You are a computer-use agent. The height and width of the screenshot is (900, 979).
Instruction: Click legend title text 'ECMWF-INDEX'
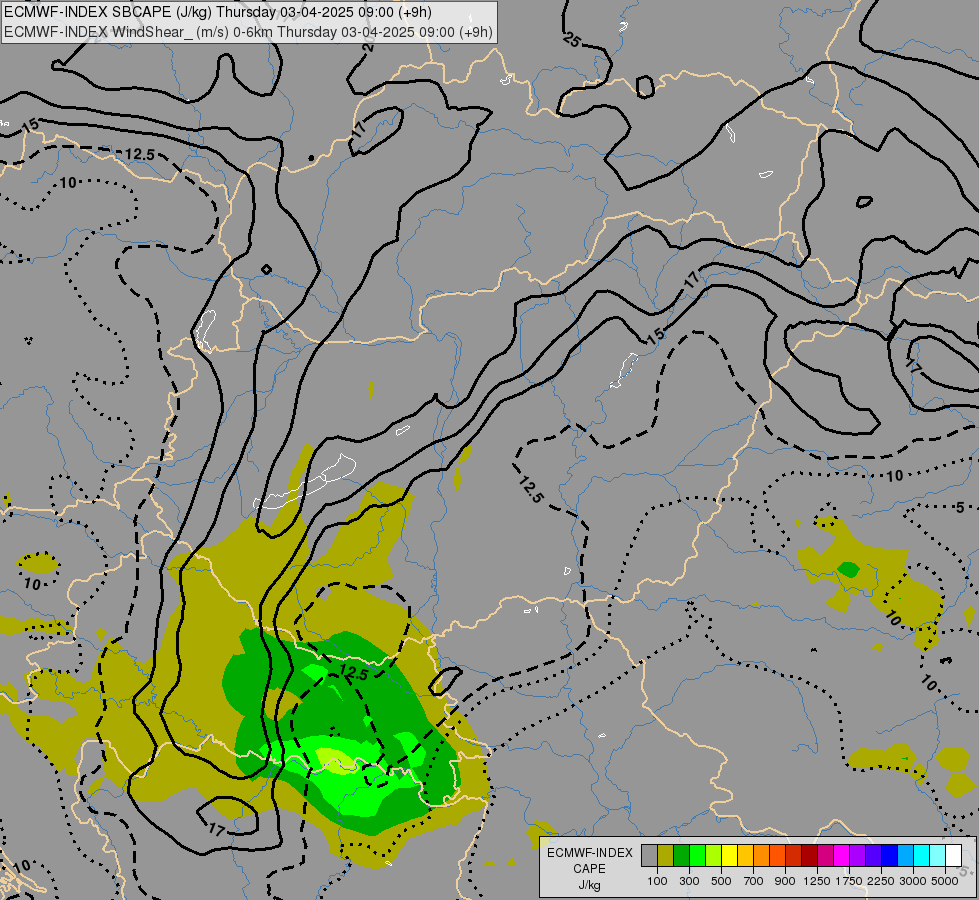tap(589, 853)
